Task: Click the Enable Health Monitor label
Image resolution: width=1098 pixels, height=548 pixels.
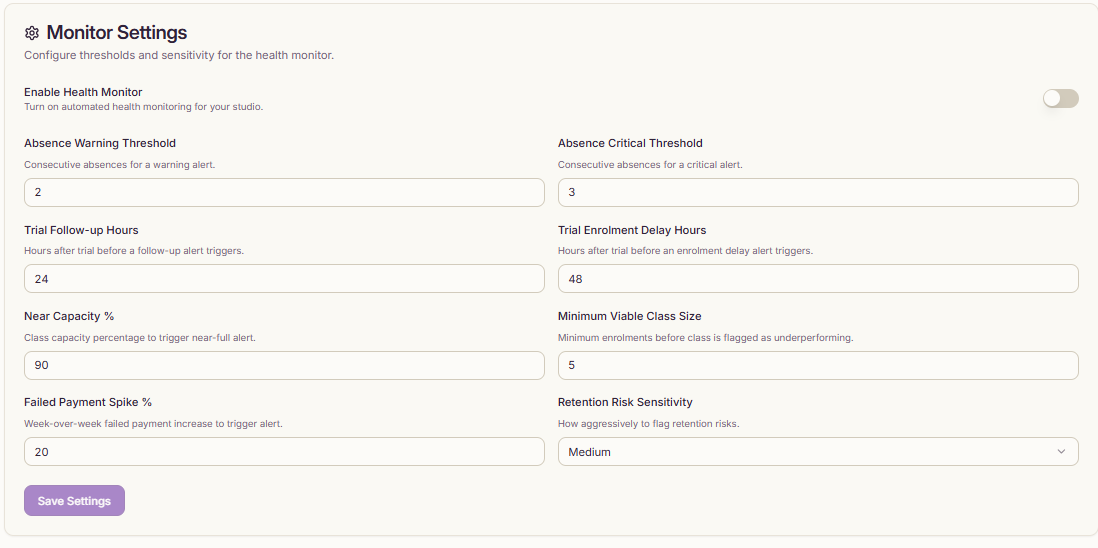Action: (x=83, y=92)
